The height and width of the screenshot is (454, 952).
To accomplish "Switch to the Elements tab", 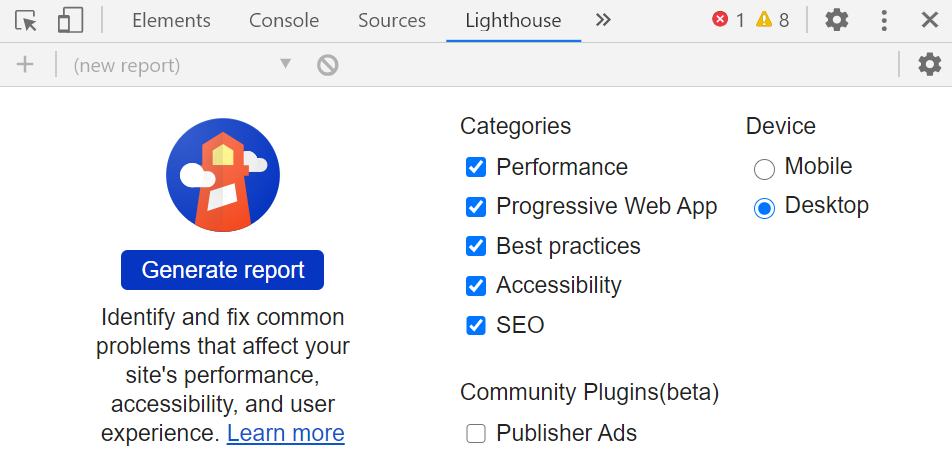I will [171, 20].
